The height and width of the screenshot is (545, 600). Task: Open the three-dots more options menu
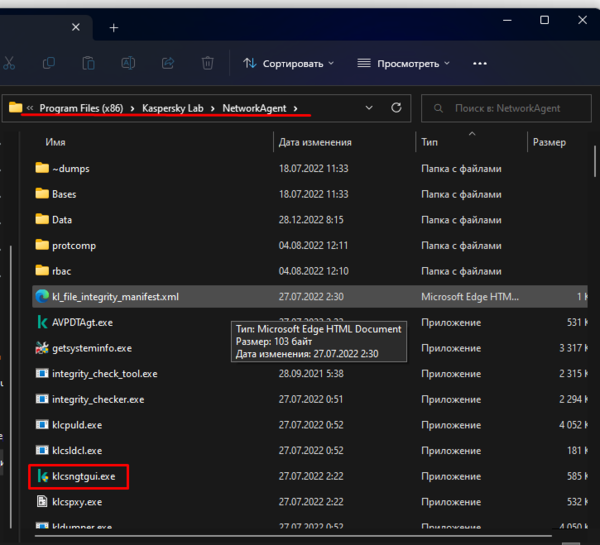coord(479,63)
